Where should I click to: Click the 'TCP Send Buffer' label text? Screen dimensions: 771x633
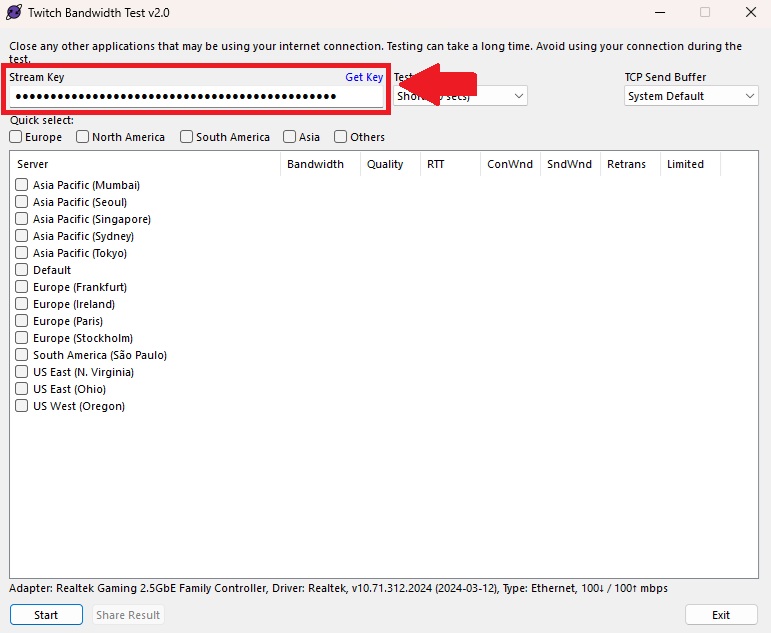[x=665, y=77]
